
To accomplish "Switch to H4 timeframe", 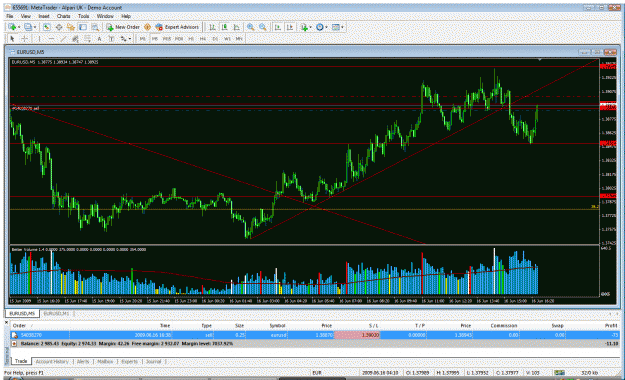I will tap(203, 39).
